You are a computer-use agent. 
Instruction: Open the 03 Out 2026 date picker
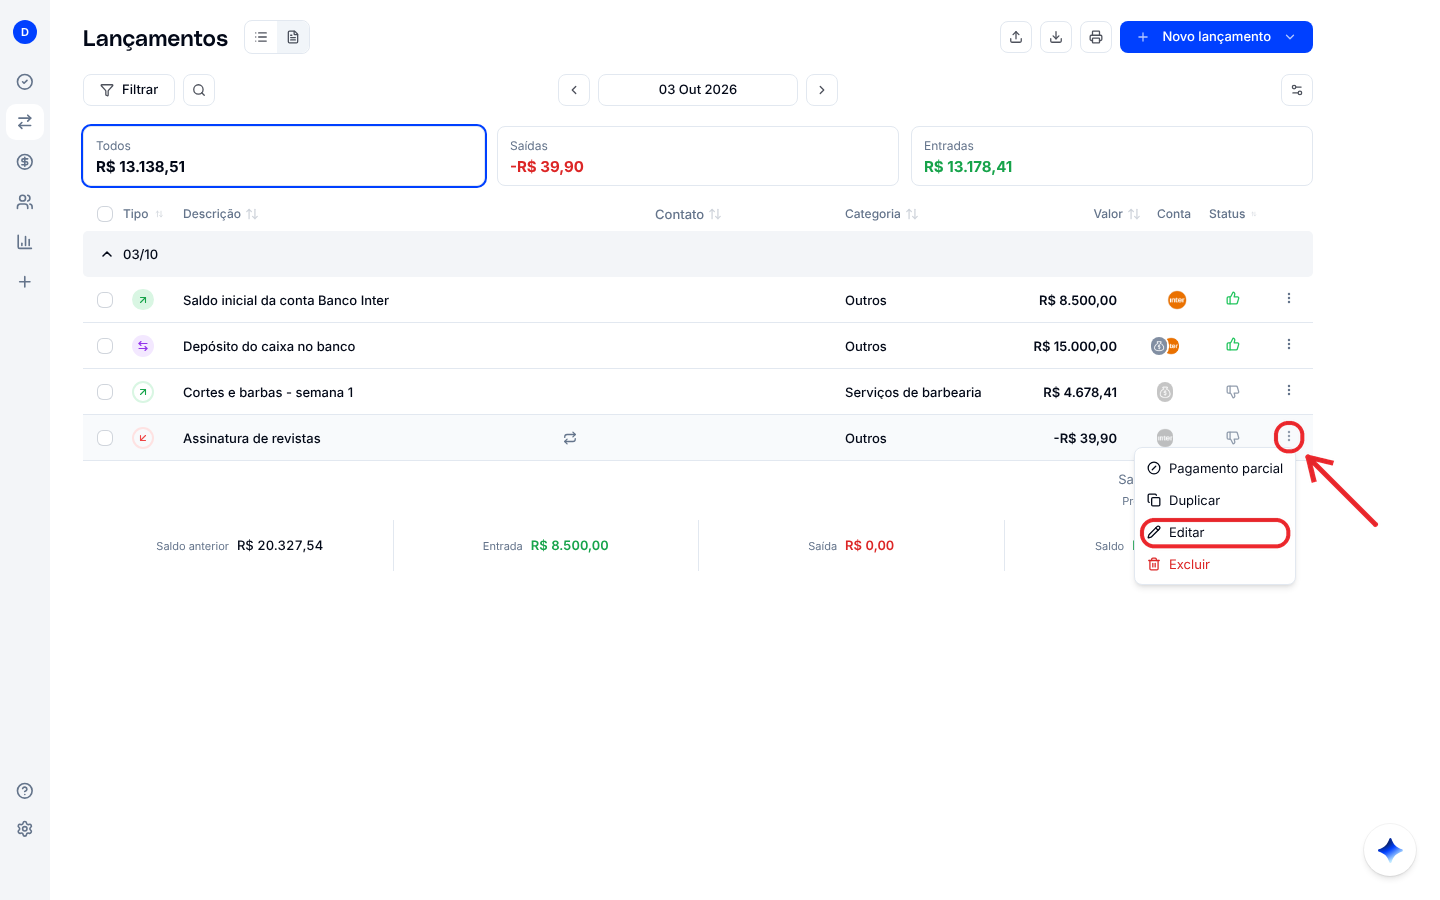click(x=698, y=90)
